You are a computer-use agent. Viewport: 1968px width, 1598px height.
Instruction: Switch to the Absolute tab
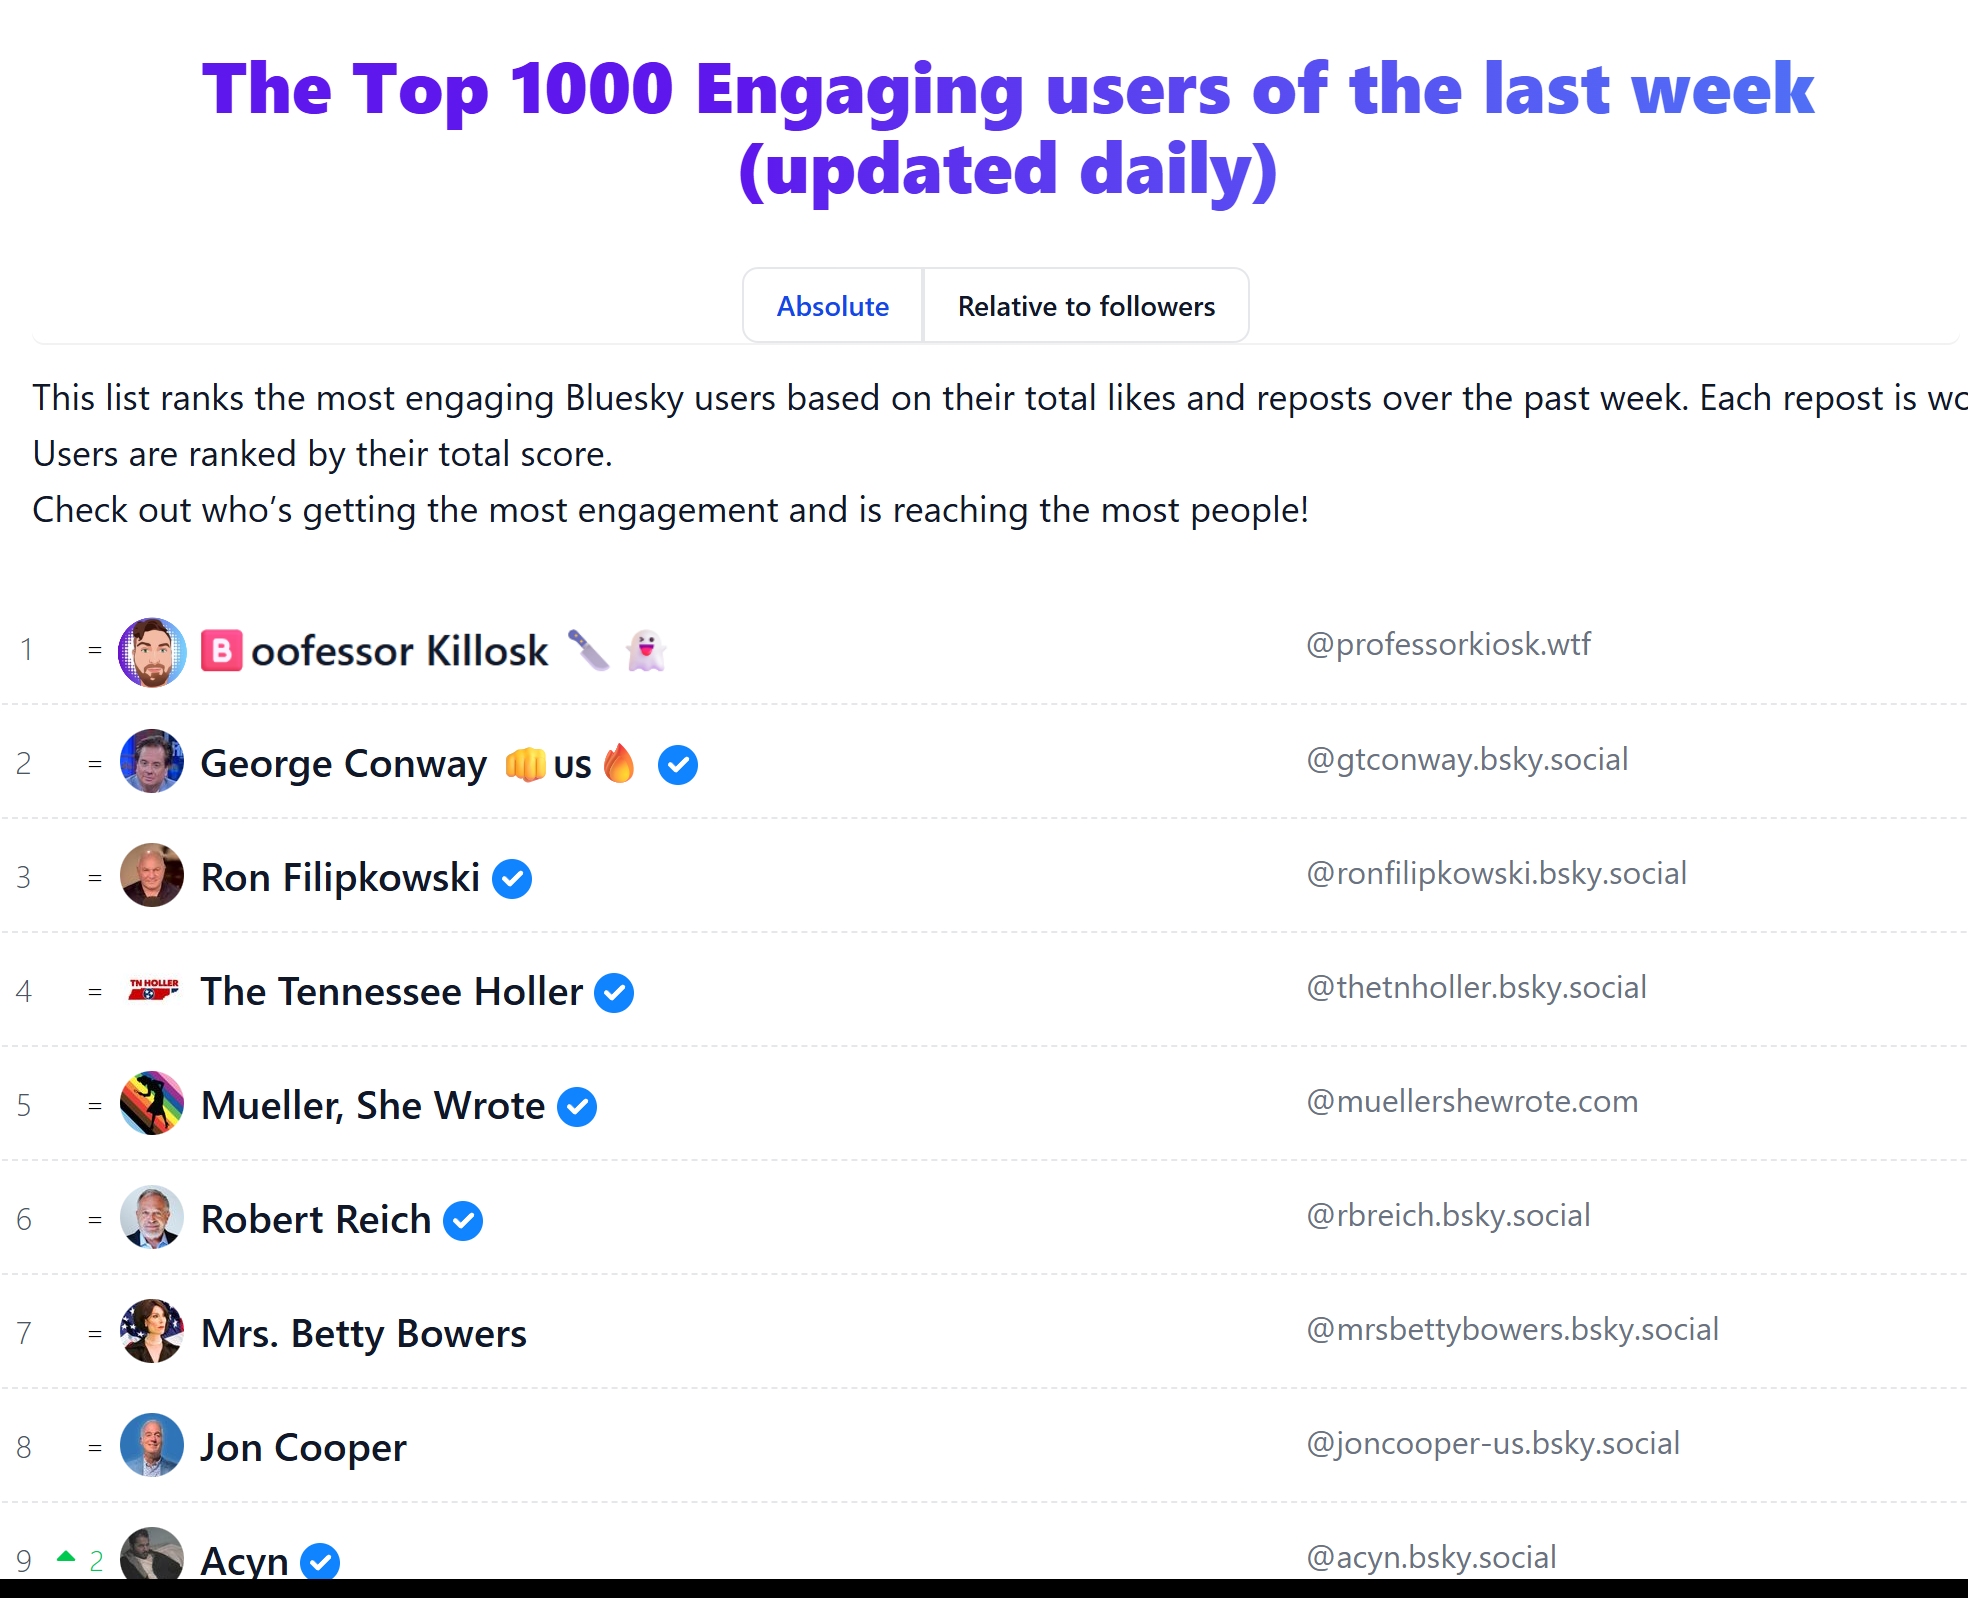pos(832,306)
